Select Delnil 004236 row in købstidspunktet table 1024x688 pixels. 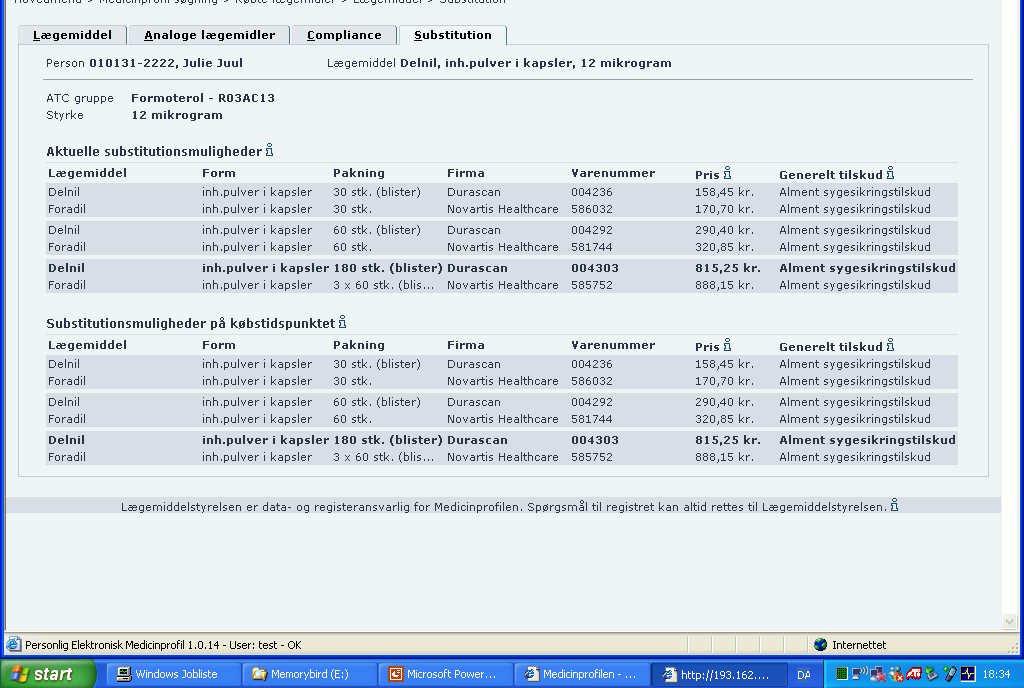pyautogui.click(x=502, y=364)
